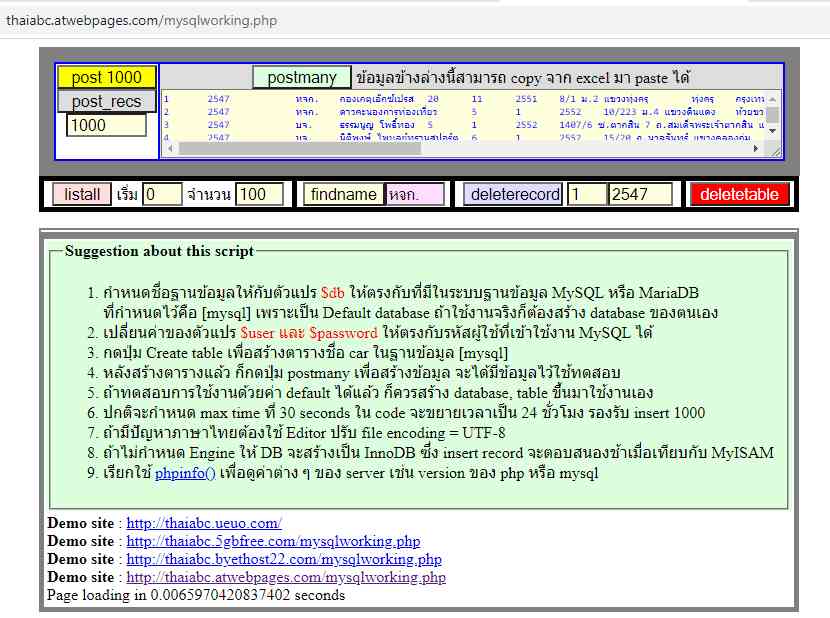Click the deleterecord button
830x618 pixels.
pos(514,194)
